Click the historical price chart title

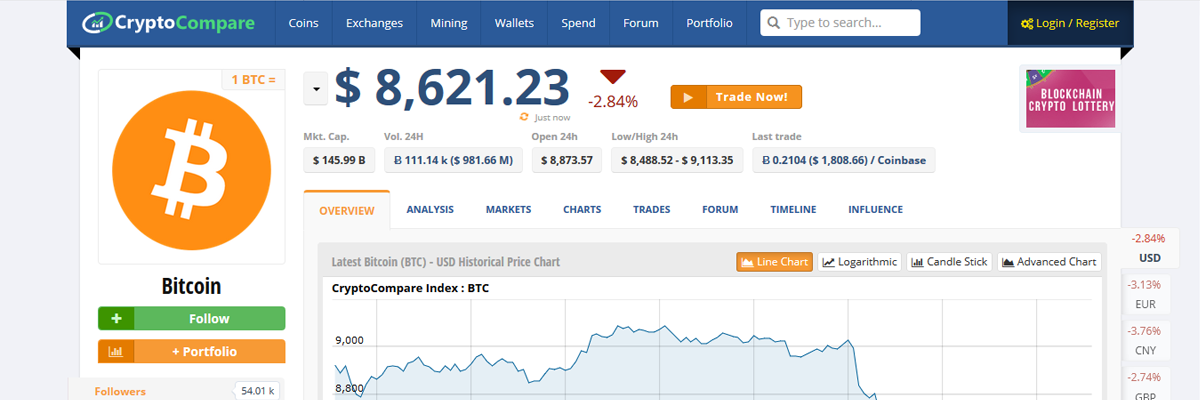[446, 262]
